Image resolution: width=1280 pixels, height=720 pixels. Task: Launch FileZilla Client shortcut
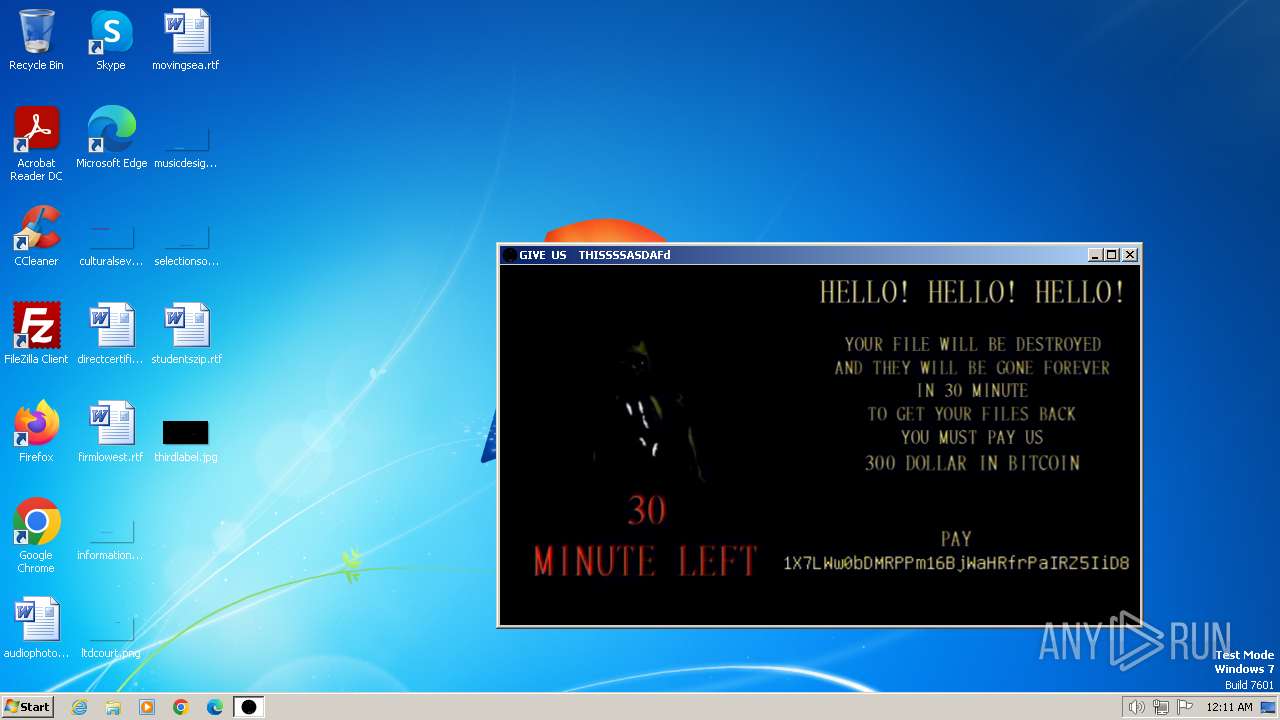coord(36,334)
